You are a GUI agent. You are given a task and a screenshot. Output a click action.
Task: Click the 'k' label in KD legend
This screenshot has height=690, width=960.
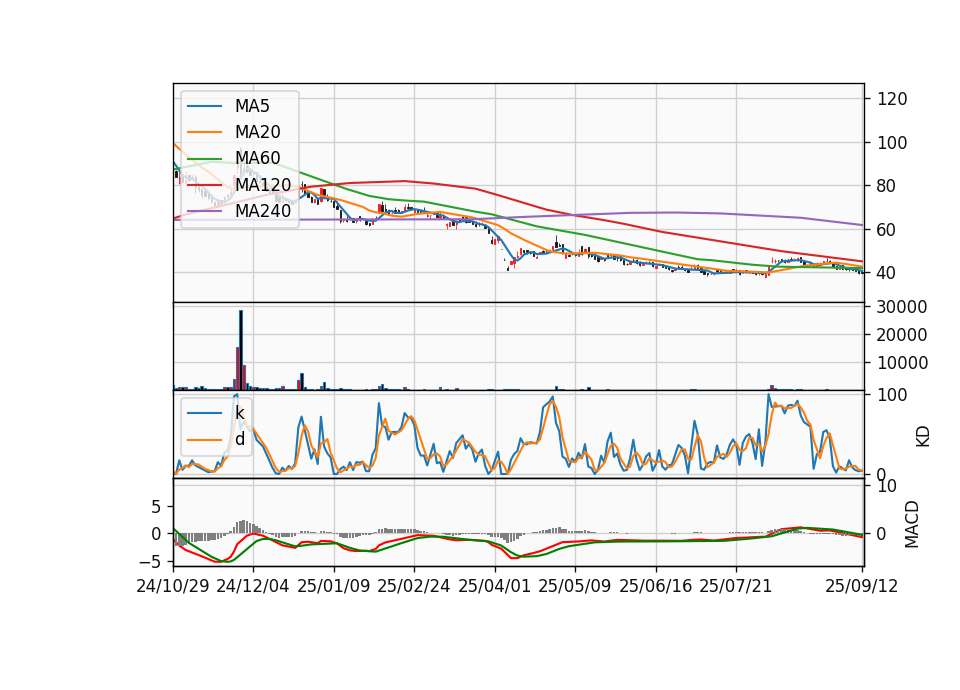239,413
